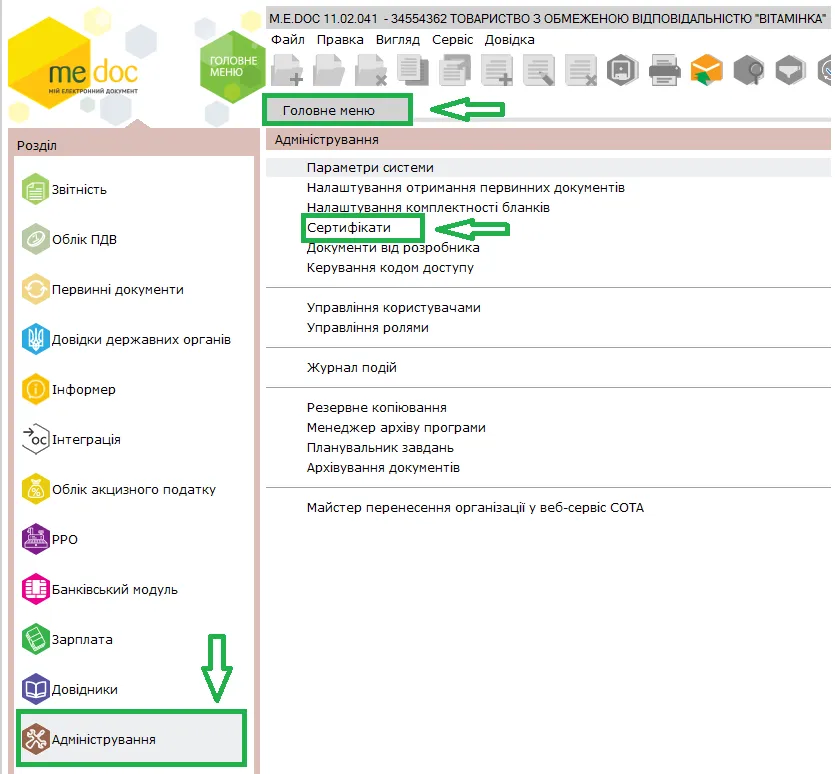Open Архівування документів

pos(383,467)
